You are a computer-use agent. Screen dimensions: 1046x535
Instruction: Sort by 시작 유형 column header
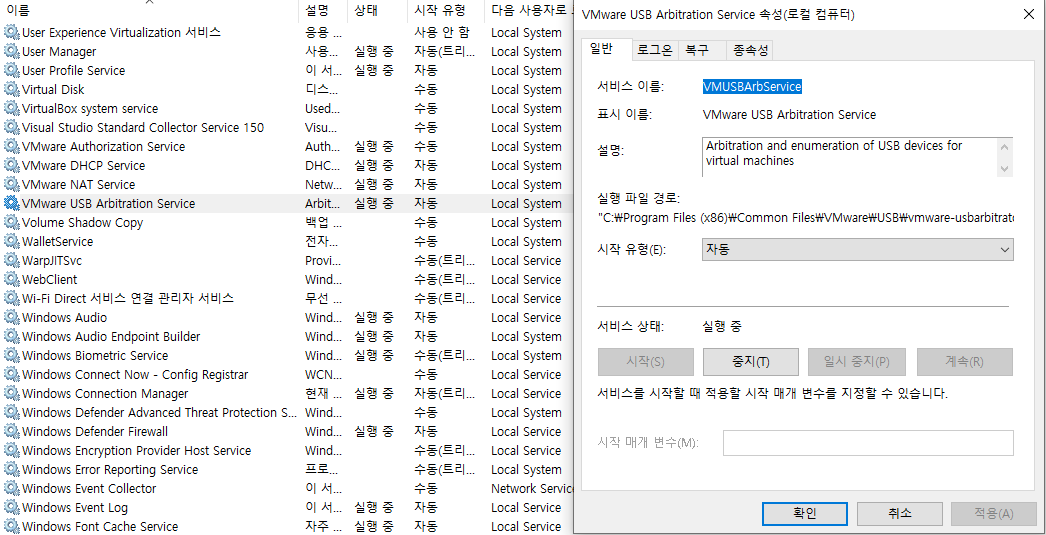click(446, 11)
